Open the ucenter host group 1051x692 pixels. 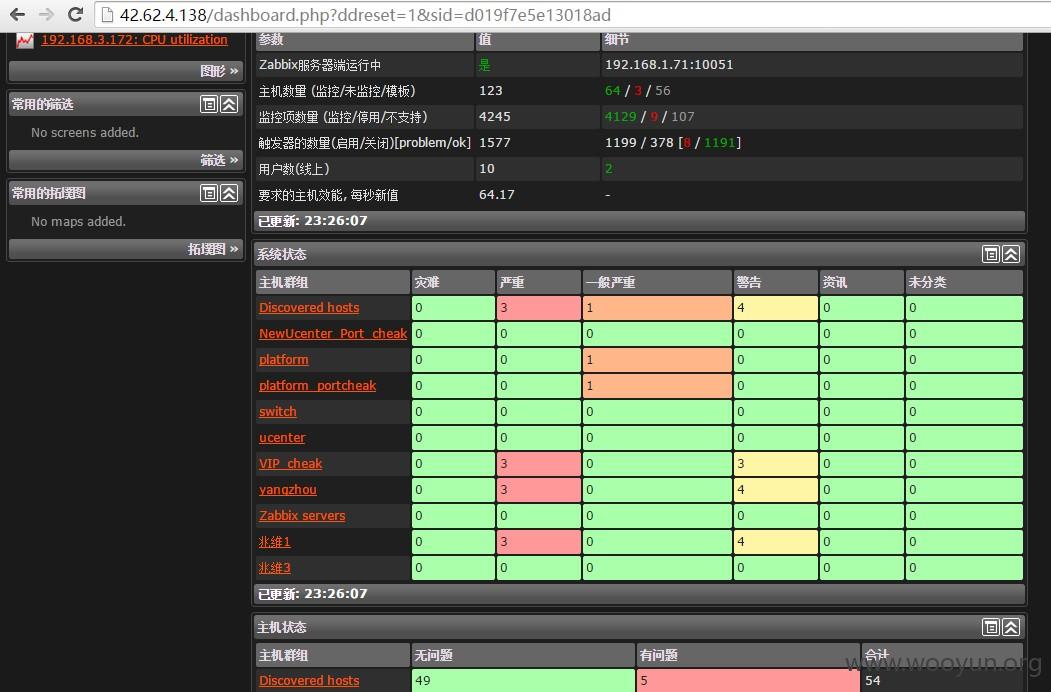click(x=282, y=438)
